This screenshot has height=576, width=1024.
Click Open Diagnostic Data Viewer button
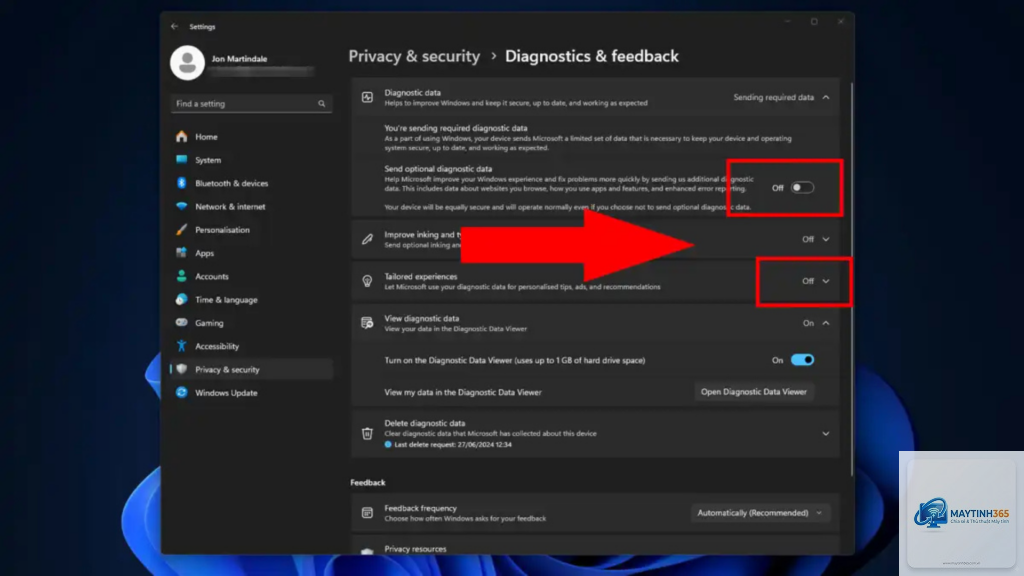[x=754, y=392]
